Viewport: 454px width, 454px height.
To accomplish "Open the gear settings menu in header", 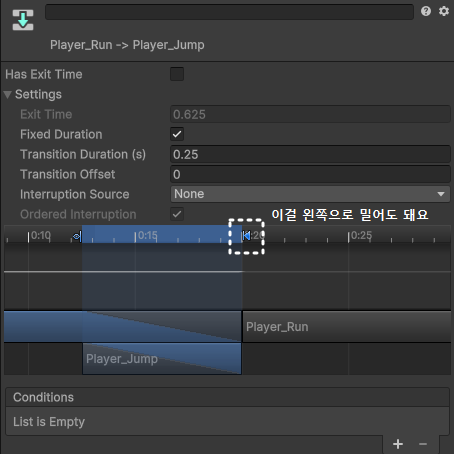I will point(444,11).
